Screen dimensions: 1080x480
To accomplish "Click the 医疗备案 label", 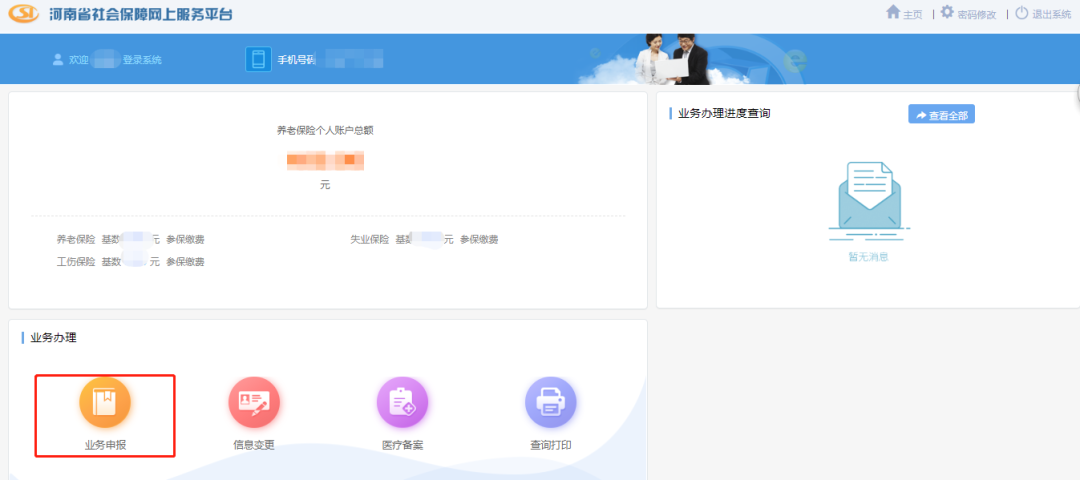I will [x=403, y=445].
